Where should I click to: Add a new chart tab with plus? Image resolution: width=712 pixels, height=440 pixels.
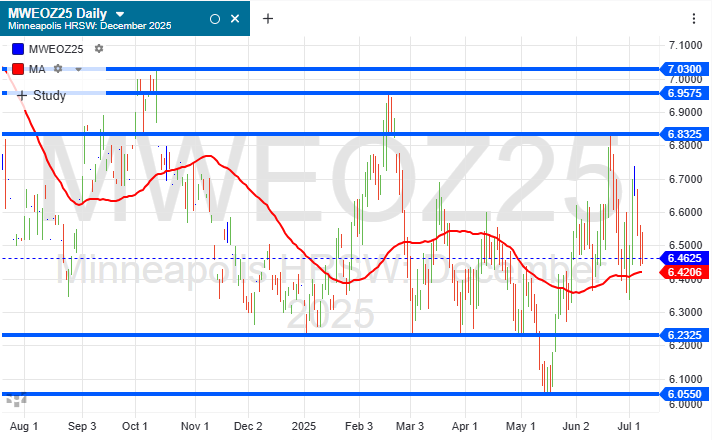[268, 19]
